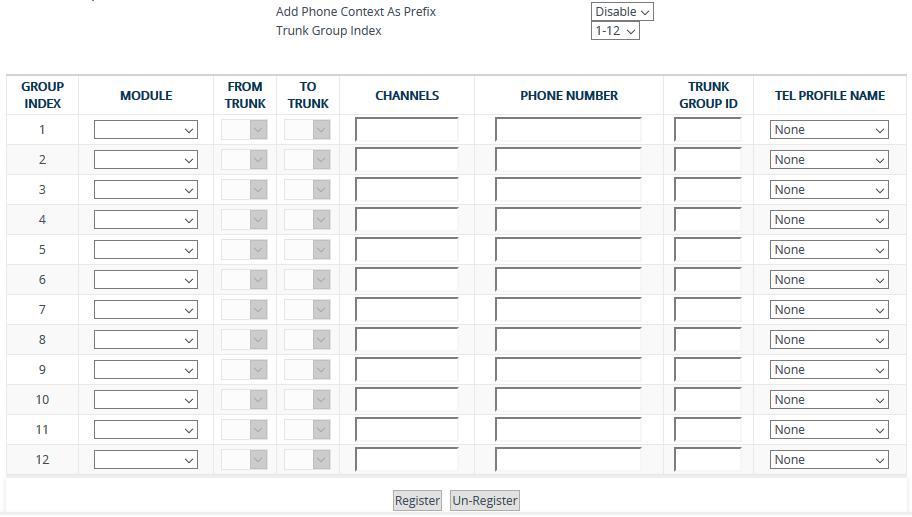
Task: Click Module dropdown for group index 9
Action: [146, 370]
